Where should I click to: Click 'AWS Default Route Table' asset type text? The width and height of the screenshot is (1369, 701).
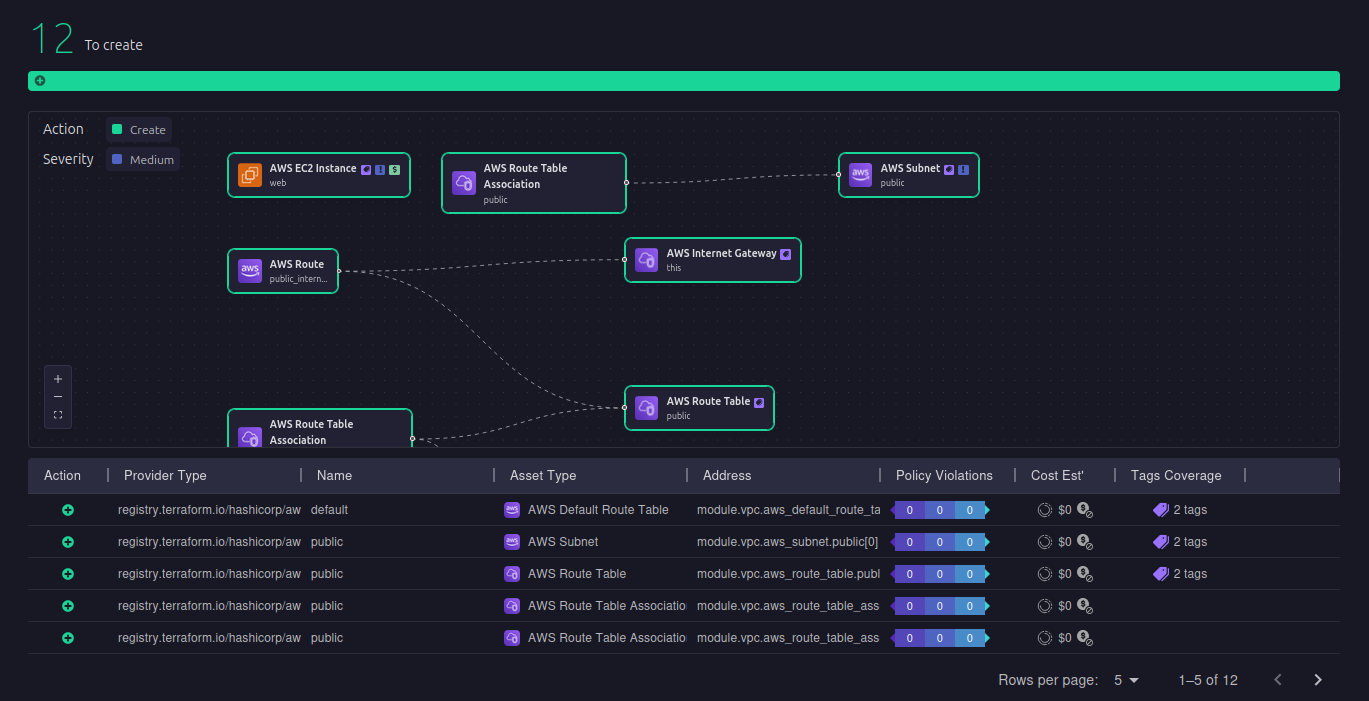598,510
